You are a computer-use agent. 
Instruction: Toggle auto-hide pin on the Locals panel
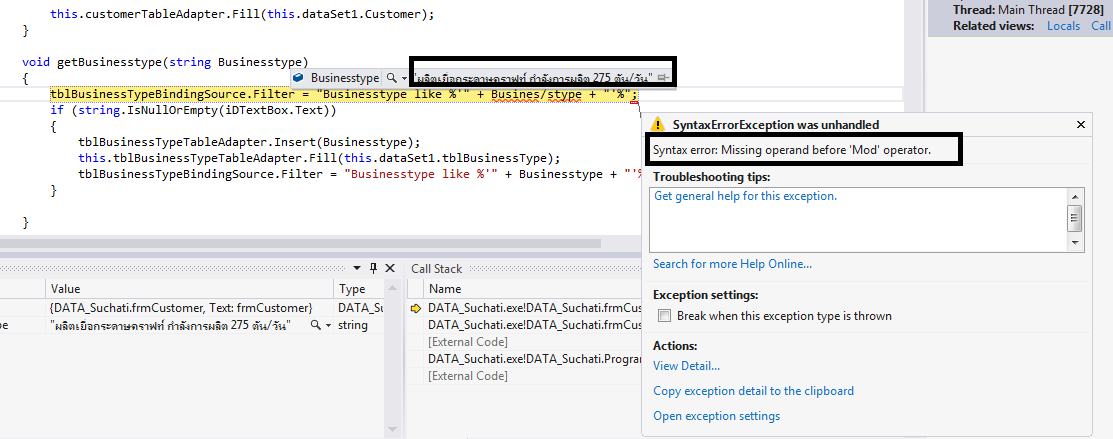coord(373,269)
